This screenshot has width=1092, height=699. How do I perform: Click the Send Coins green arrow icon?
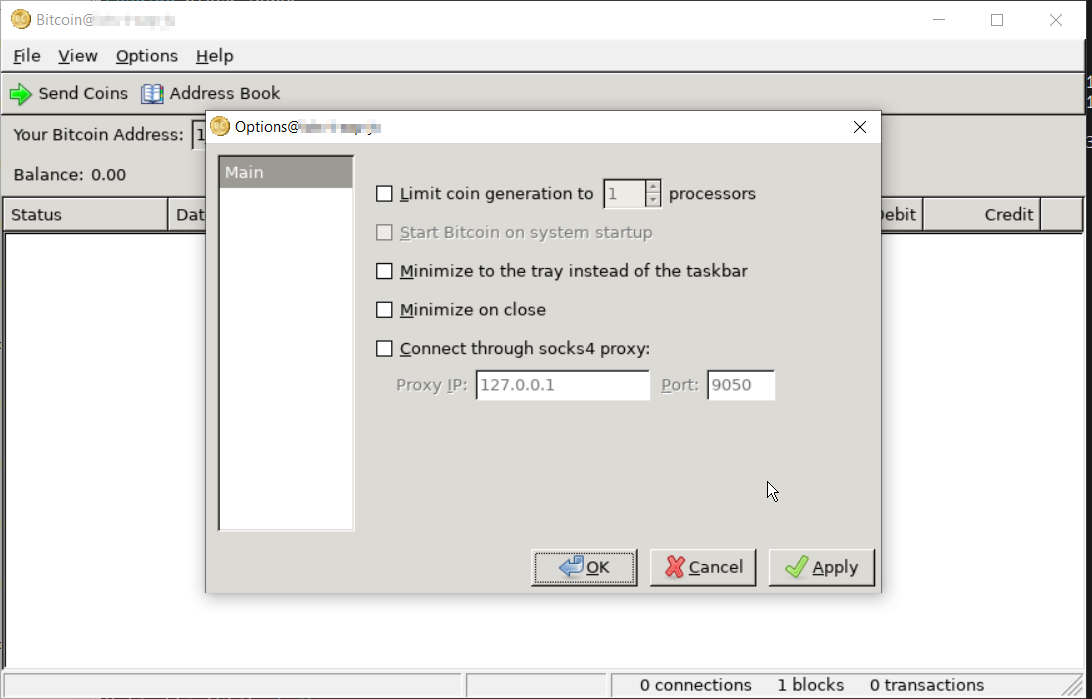point(21,93)
